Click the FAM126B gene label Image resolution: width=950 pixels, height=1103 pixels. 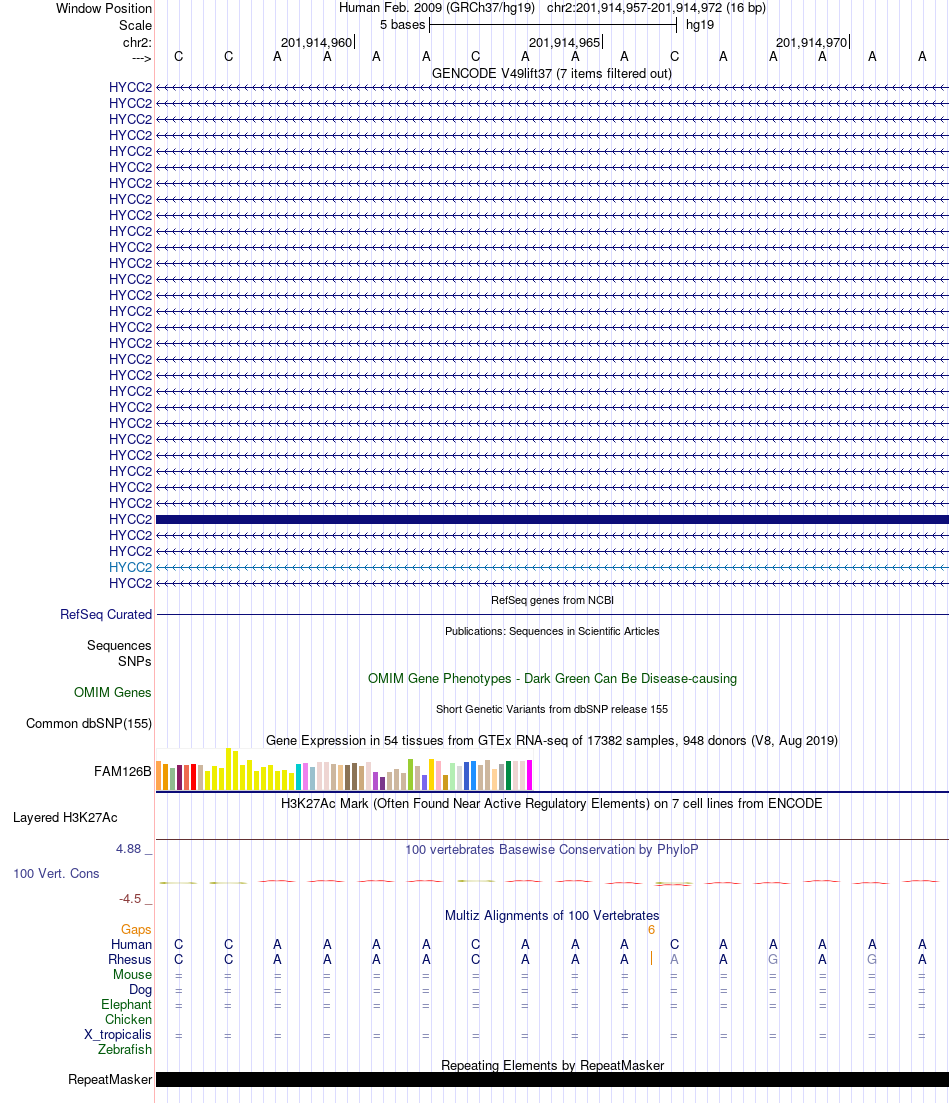coord(122,771)
